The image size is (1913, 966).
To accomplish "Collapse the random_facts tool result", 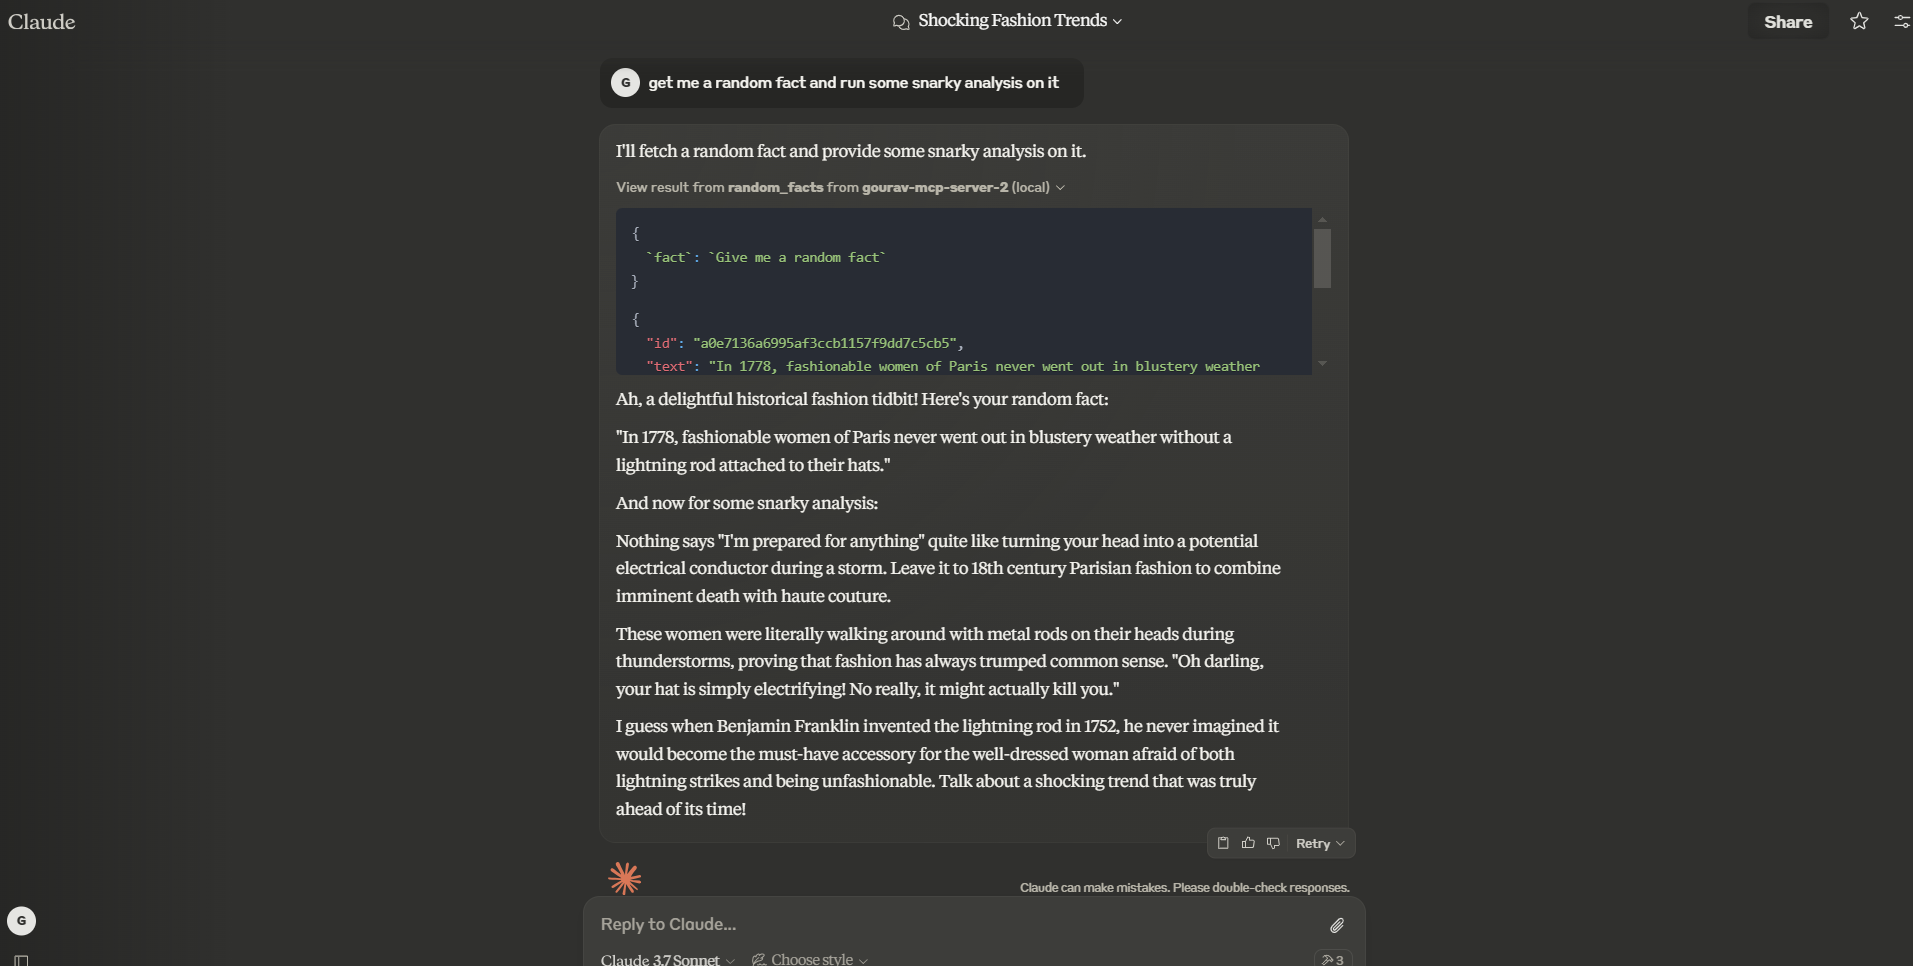I will click(x=840, y=187).
